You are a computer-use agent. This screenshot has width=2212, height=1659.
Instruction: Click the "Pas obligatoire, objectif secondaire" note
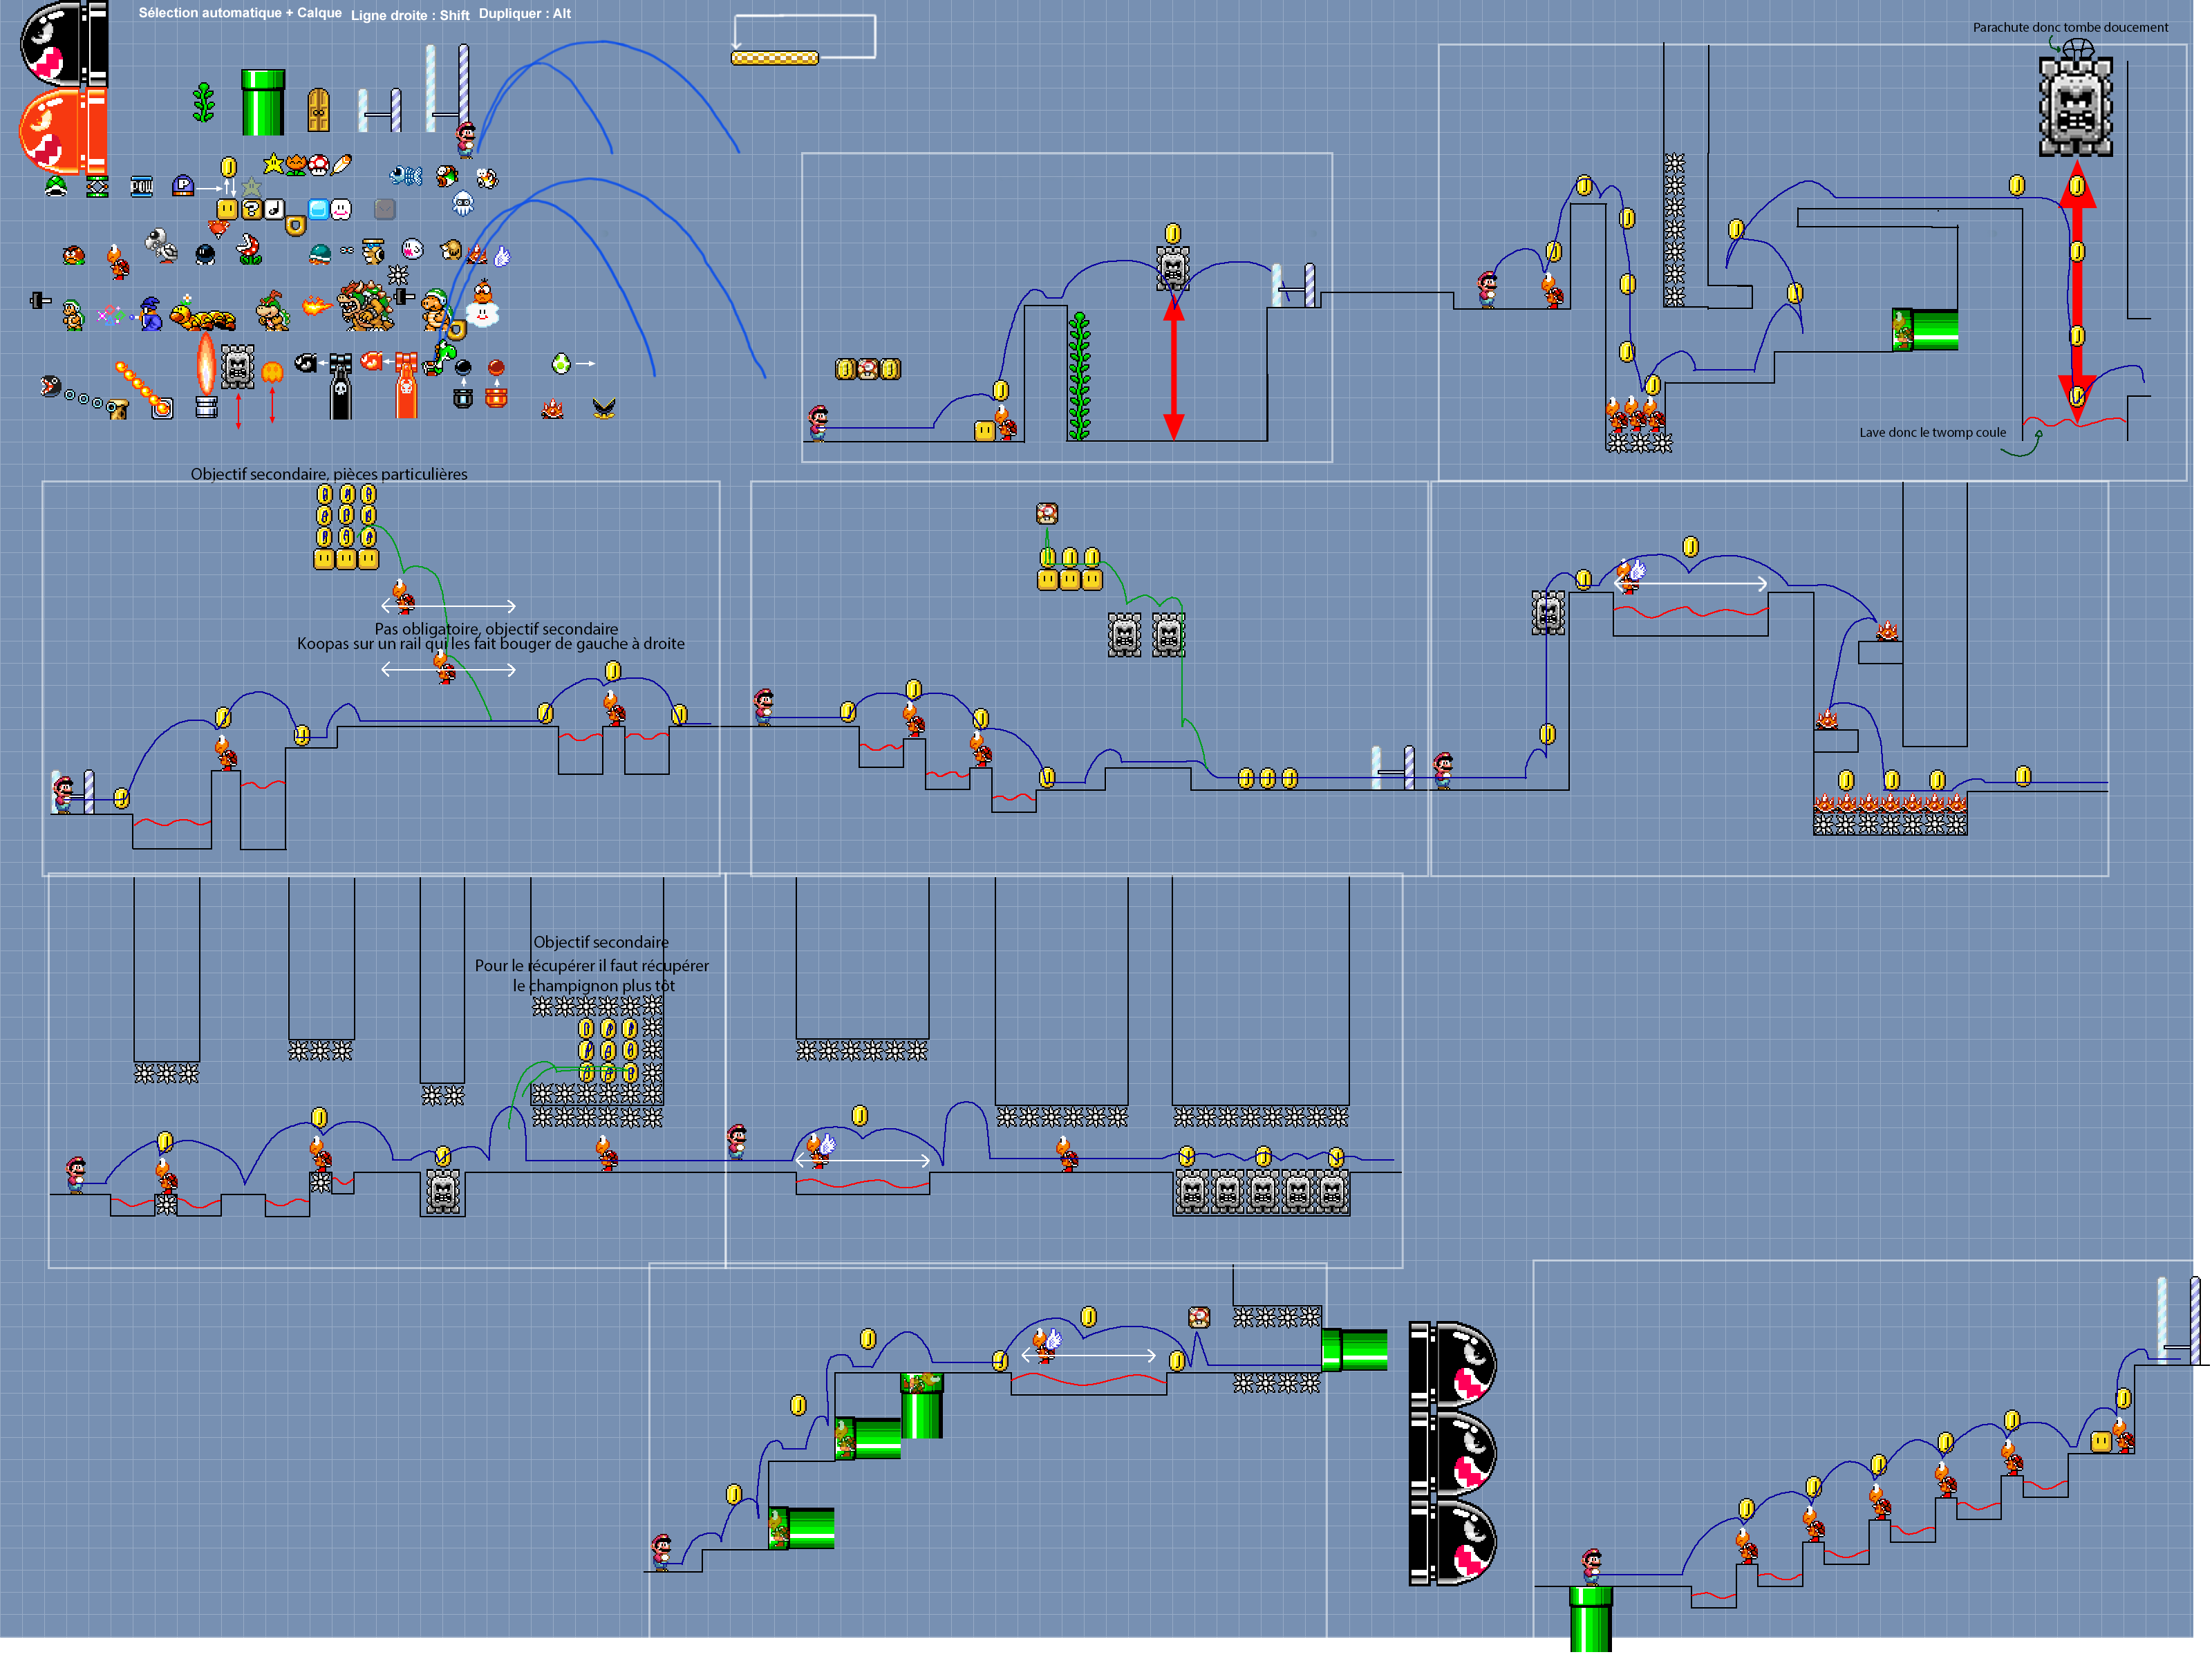click(x=496, y=629)
